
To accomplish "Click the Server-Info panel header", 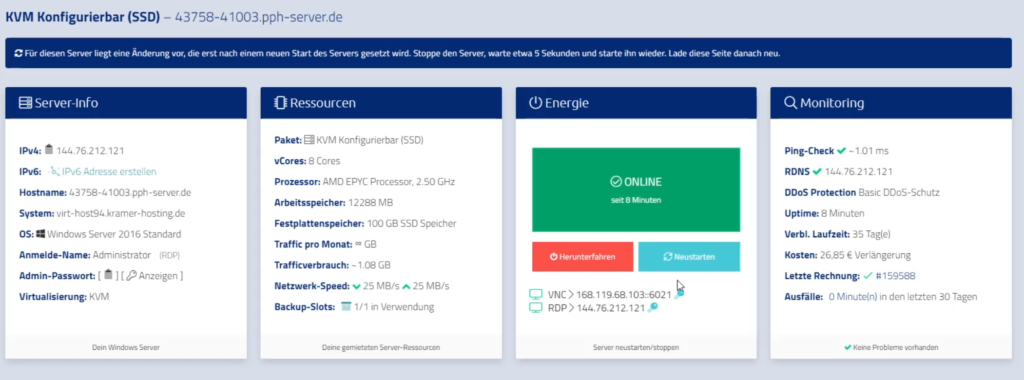I will click(x=126, y=103).
